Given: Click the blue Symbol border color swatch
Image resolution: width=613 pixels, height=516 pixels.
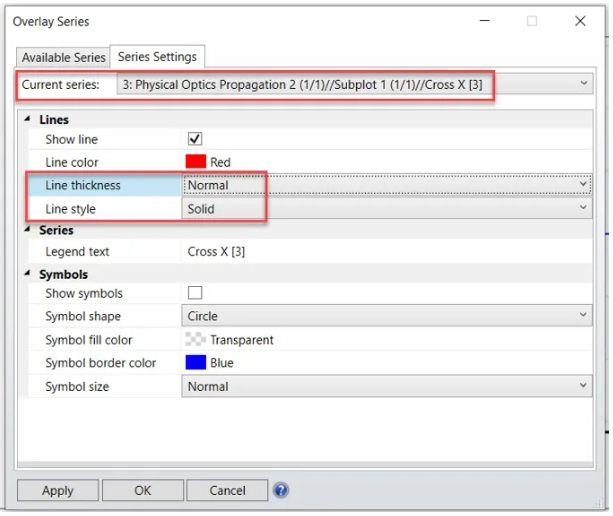Looking at the screenshot, I should pyautogui.click(x=195, y=363).
